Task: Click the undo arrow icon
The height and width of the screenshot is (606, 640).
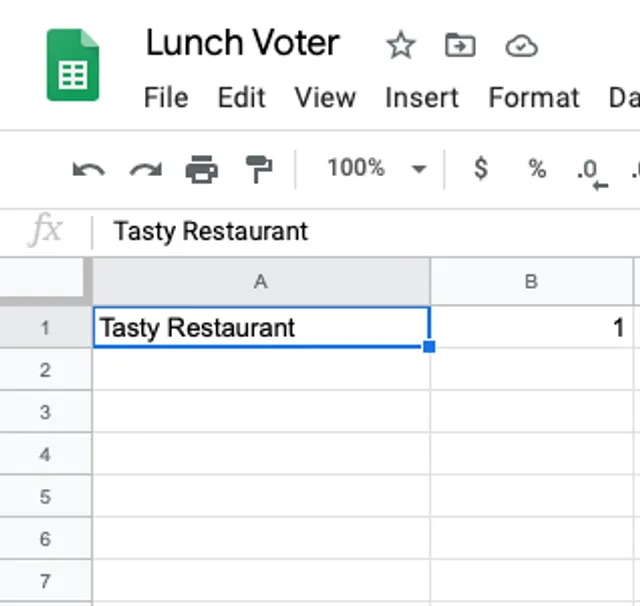Action: (x=89, y=169)
